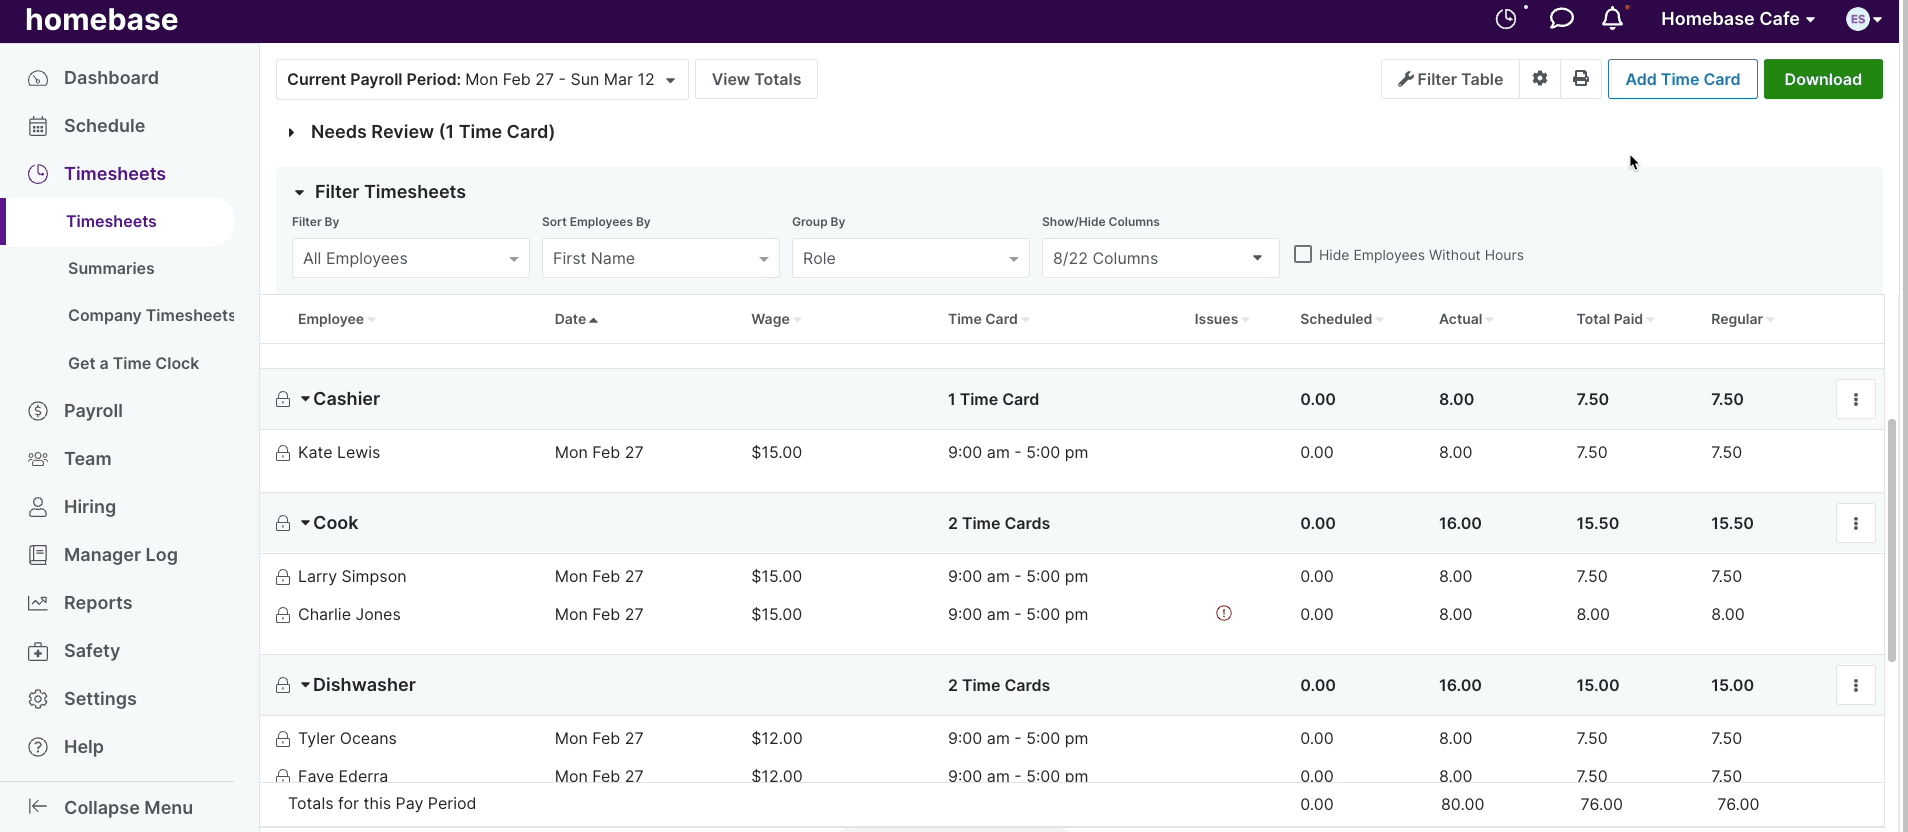Click the Add Time Card button
Viewport: 1908px width, 832px height.
tap(1683, 79)
